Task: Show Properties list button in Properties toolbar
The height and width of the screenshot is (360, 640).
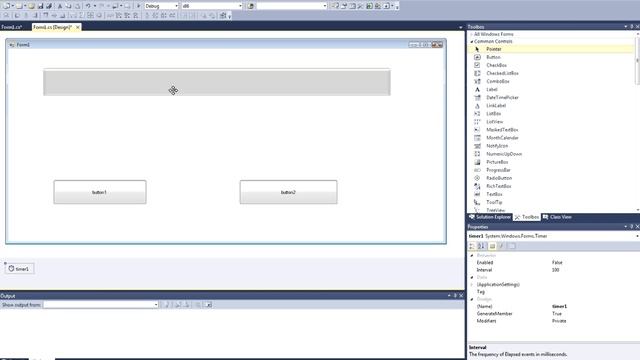Action: (492, 246)
